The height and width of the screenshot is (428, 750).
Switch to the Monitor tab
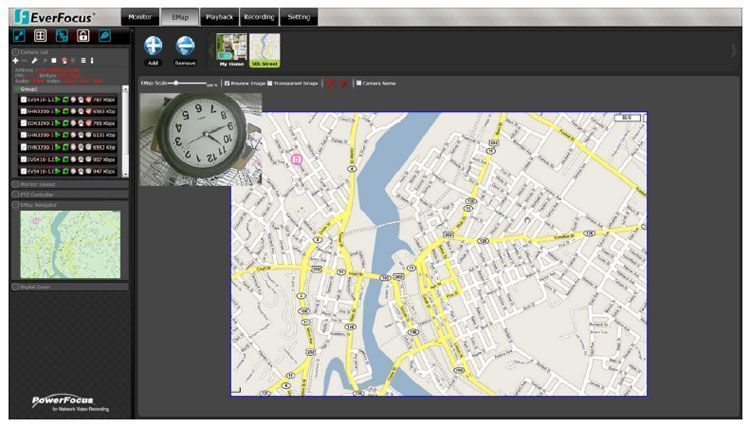click(x=140, y=17)
